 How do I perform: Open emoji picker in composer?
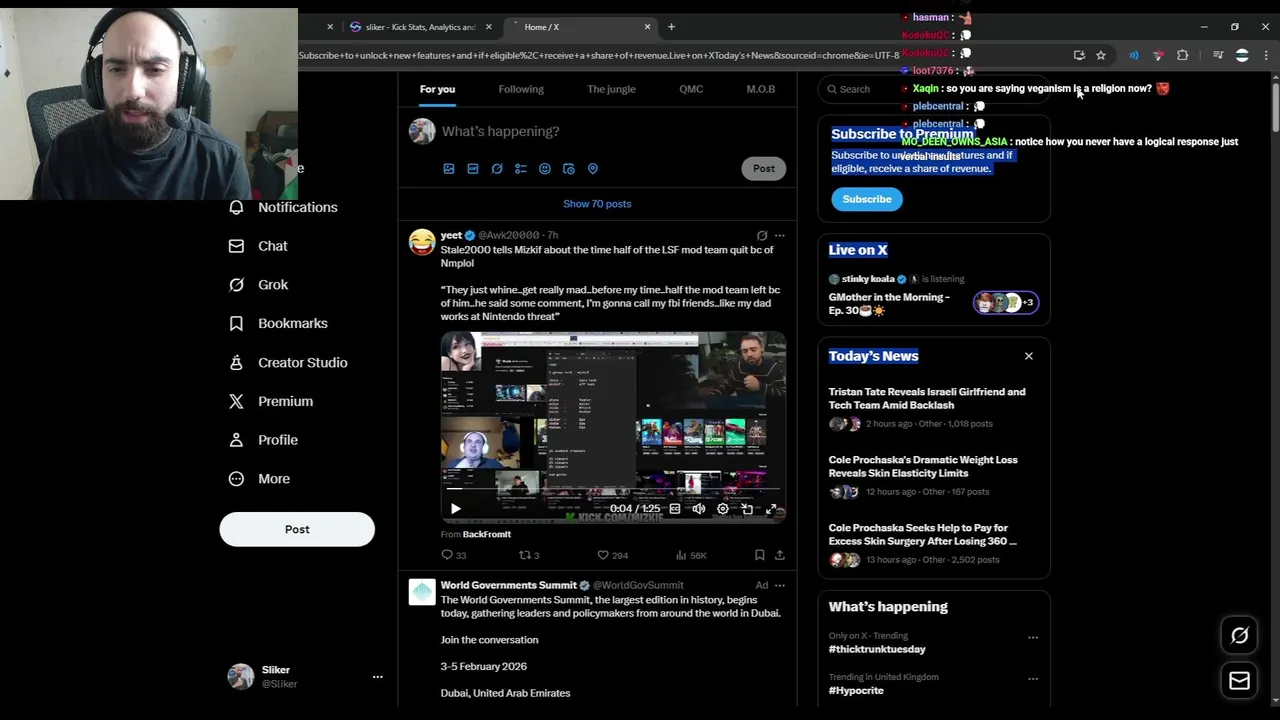coord(545,169)
